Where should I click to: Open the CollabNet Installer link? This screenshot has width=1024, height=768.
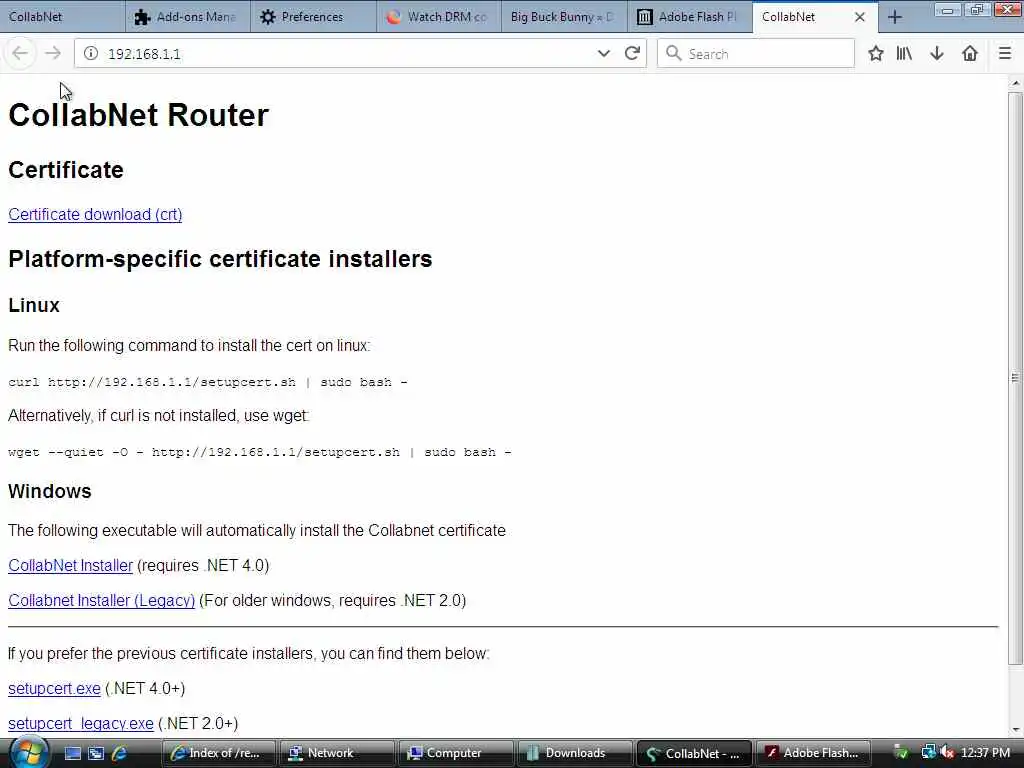[x=71, y=566]
